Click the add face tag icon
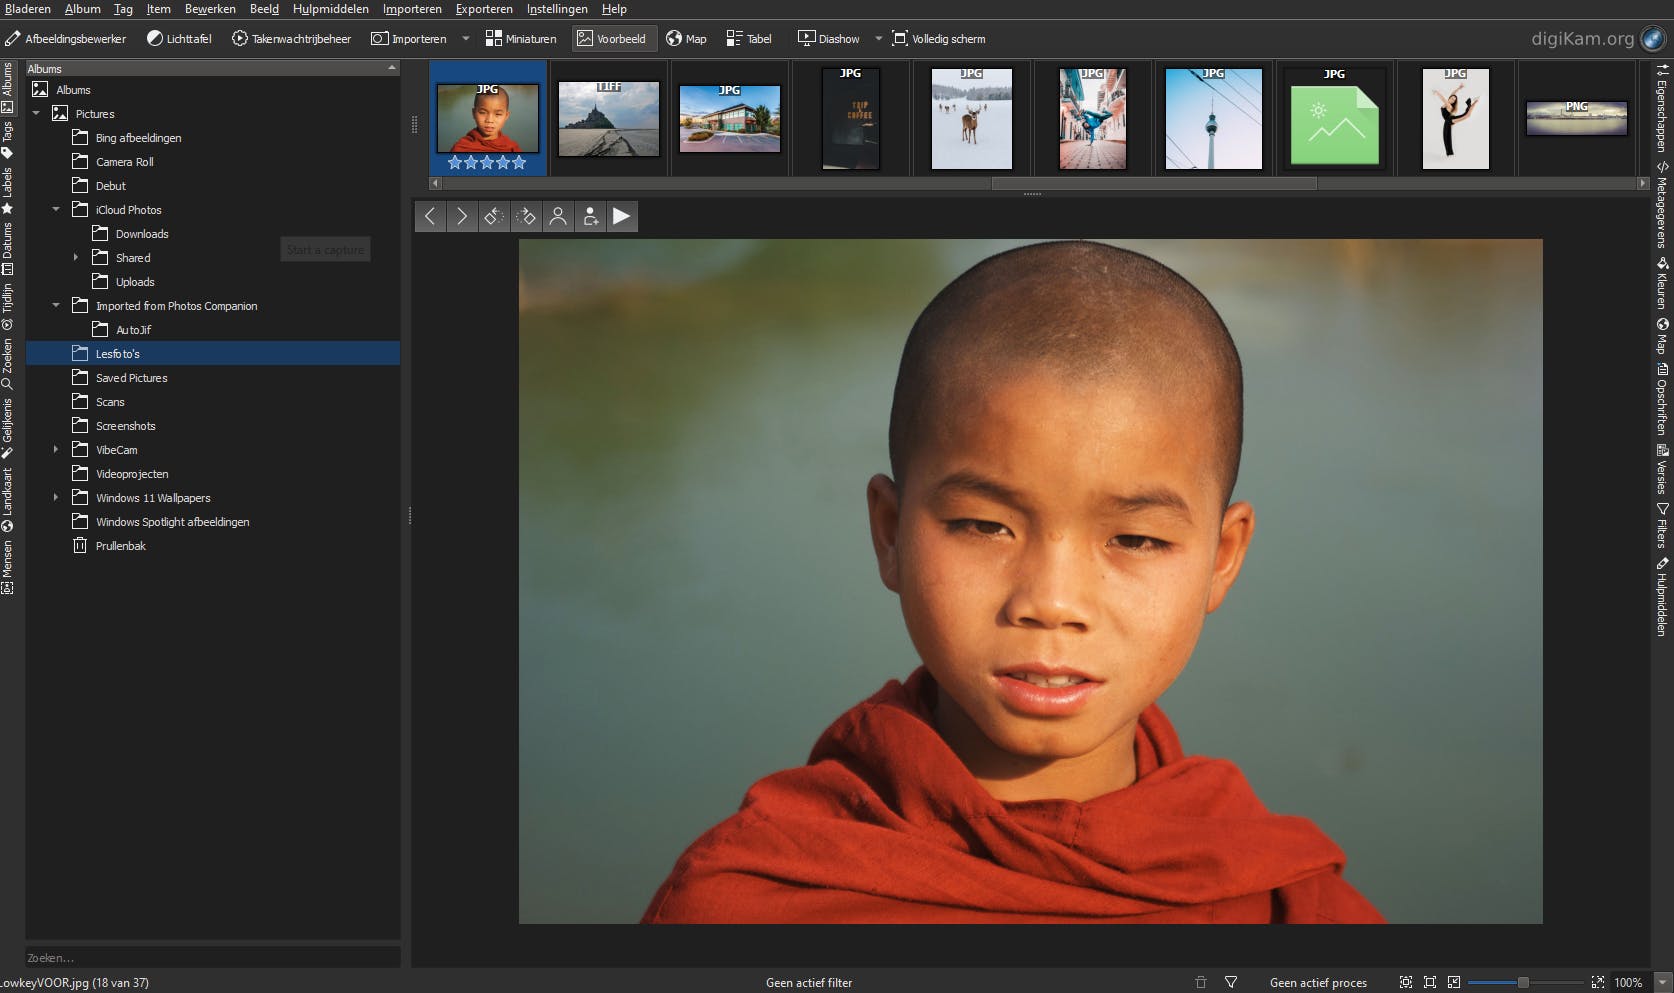Image resolution: width=1674 pixels, height=993 pixels. (590, 216)
